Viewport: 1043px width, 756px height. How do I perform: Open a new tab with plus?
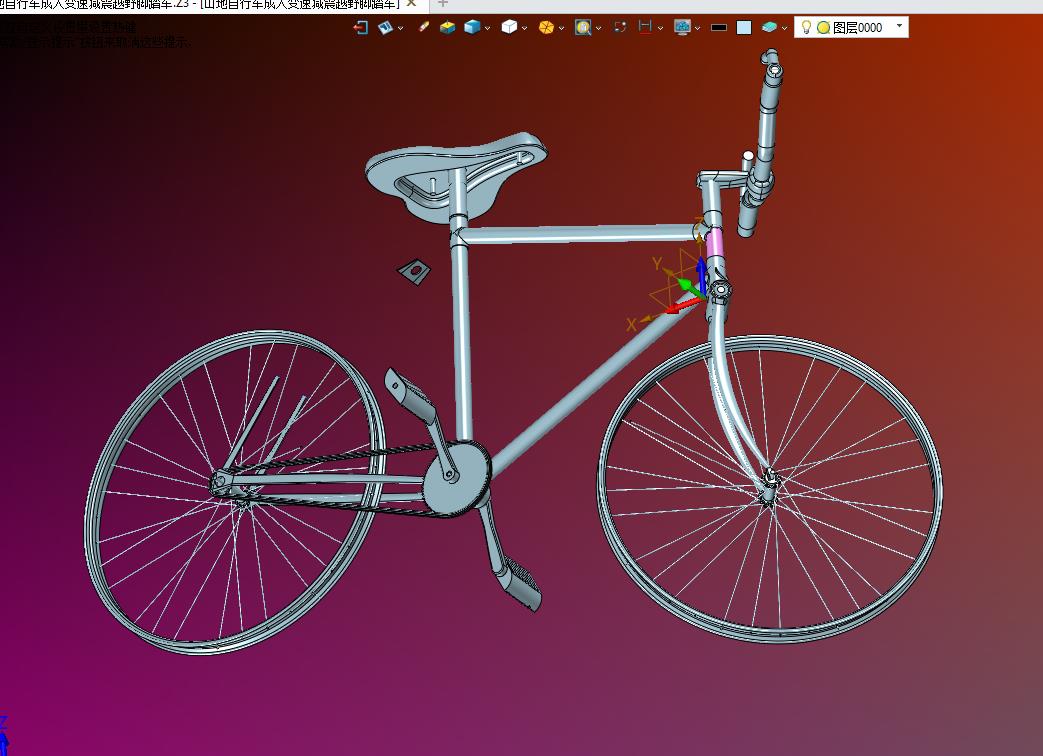(442, 4)
